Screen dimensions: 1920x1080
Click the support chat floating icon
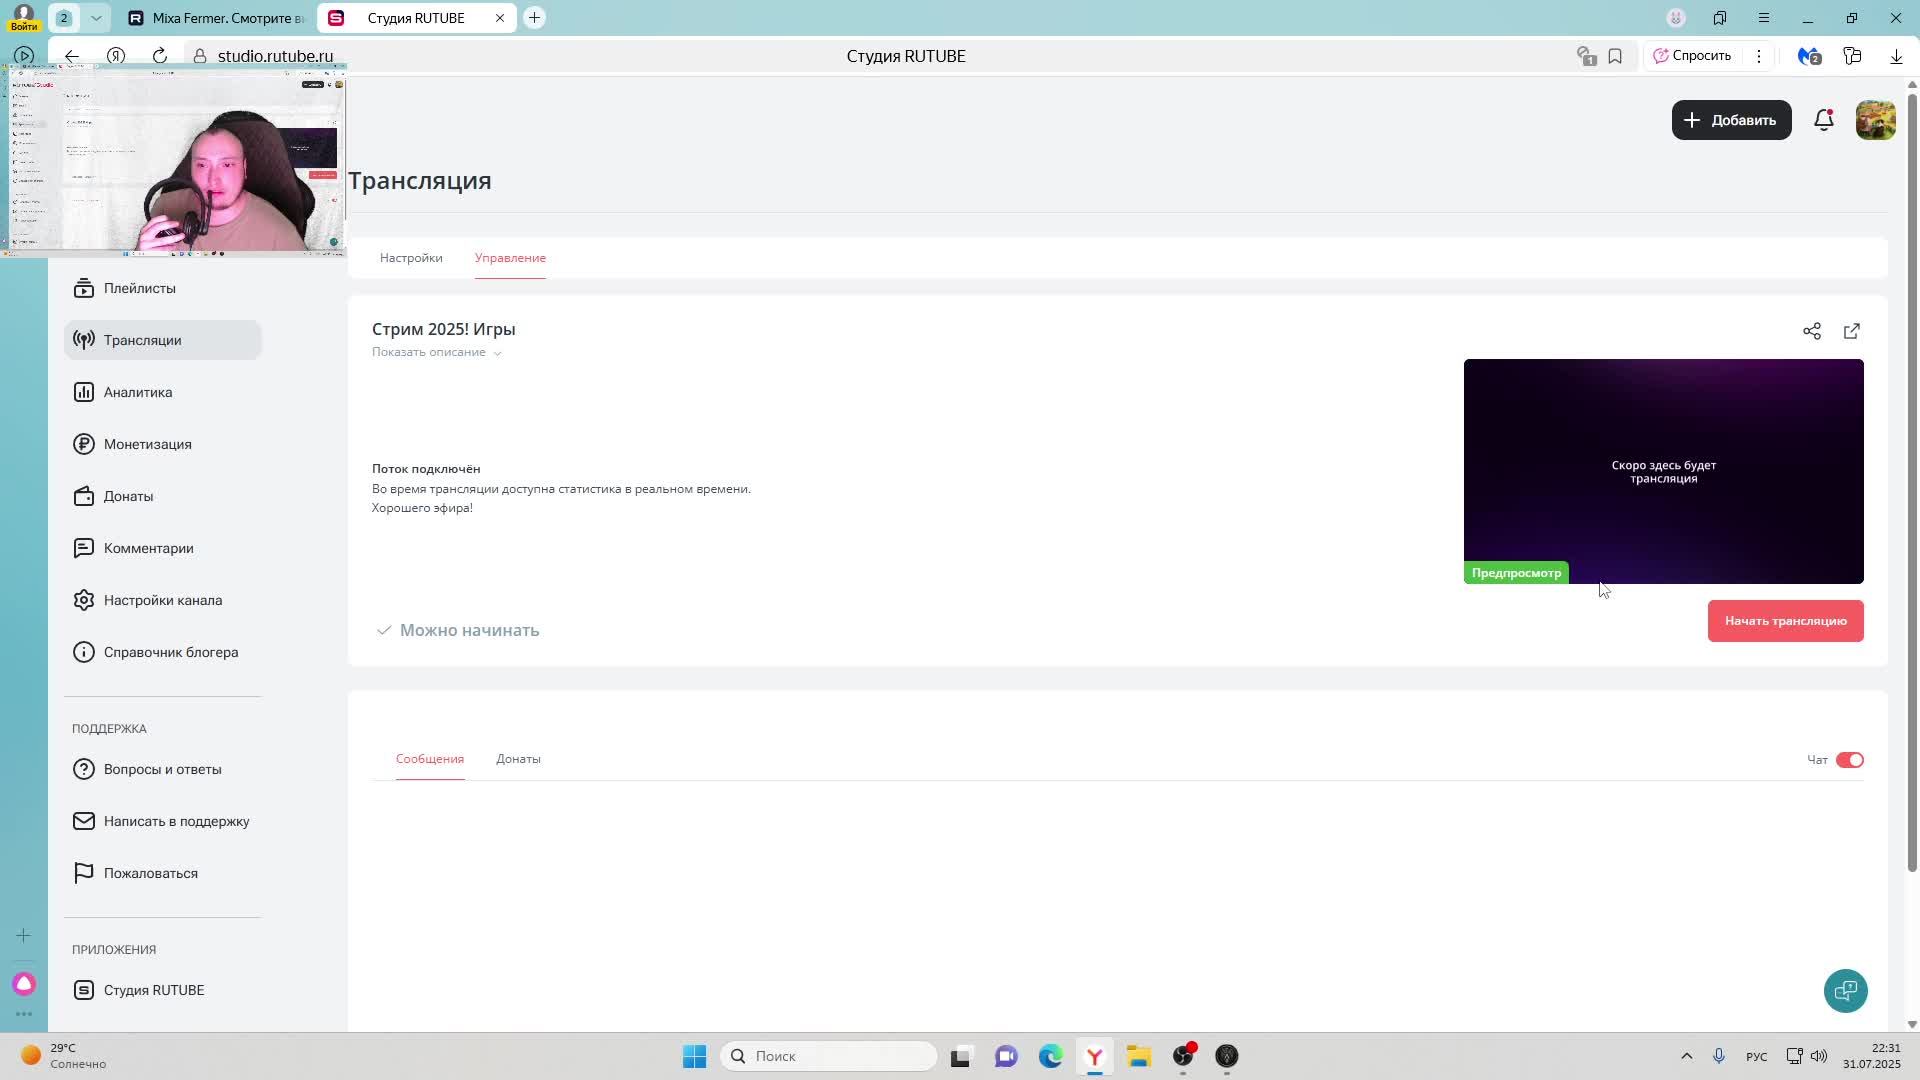(x=1845, y=990)
